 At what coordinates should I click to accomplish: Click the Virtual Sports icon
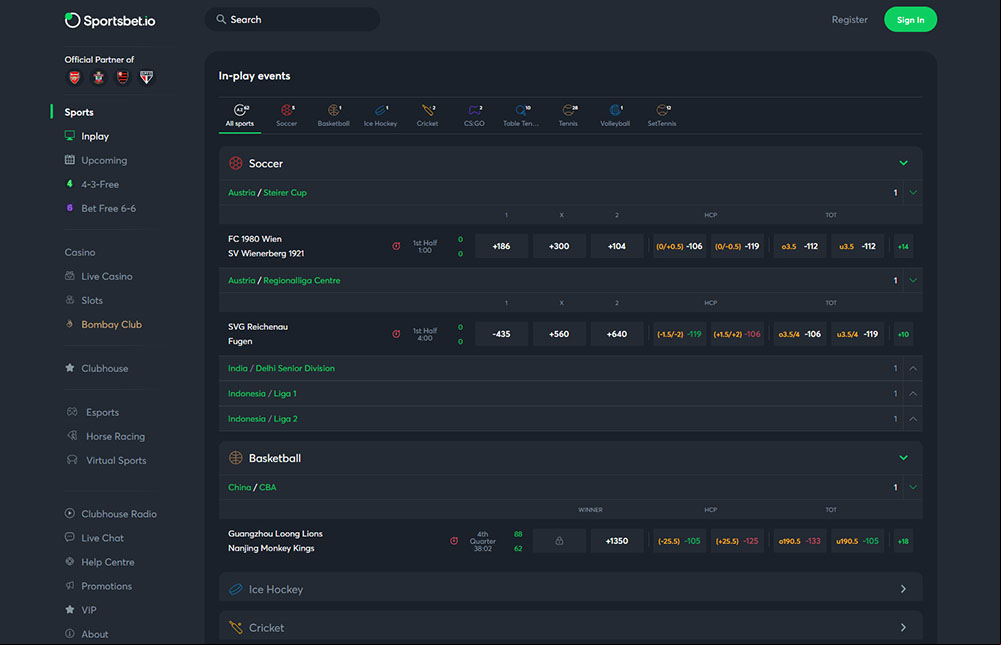72,460
